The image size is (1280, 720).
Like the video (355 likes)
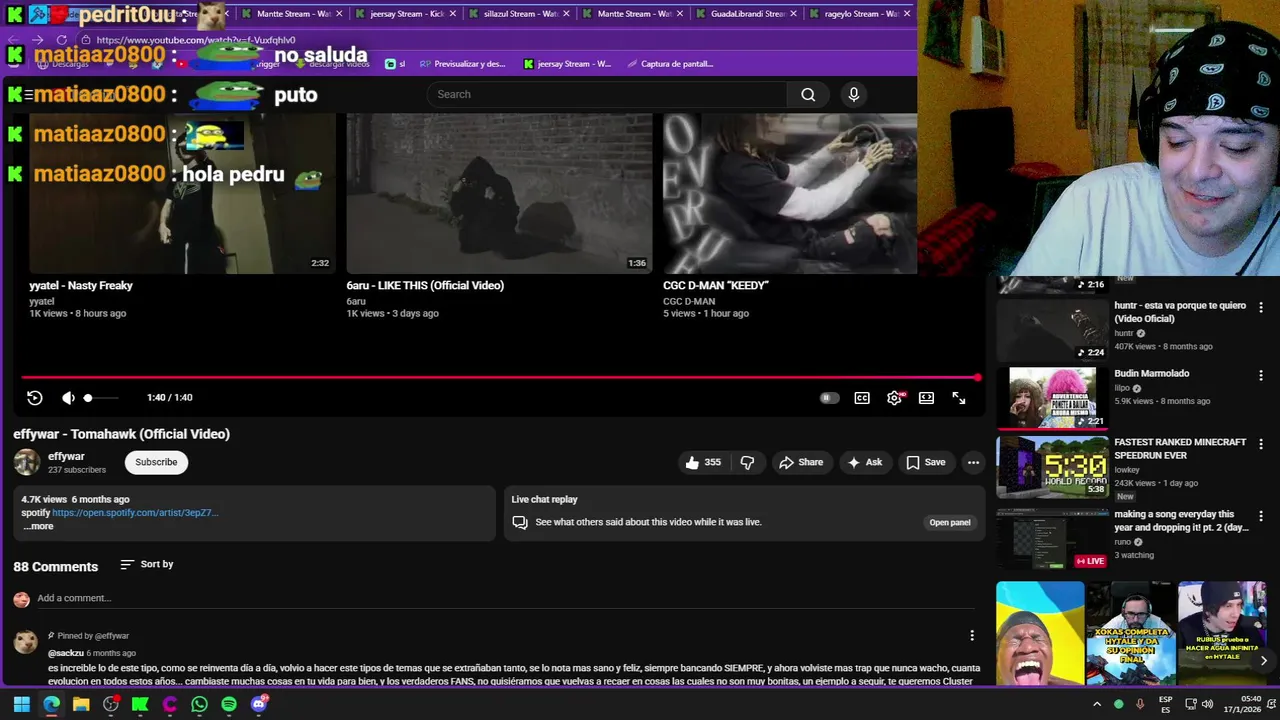coord(704,462)
